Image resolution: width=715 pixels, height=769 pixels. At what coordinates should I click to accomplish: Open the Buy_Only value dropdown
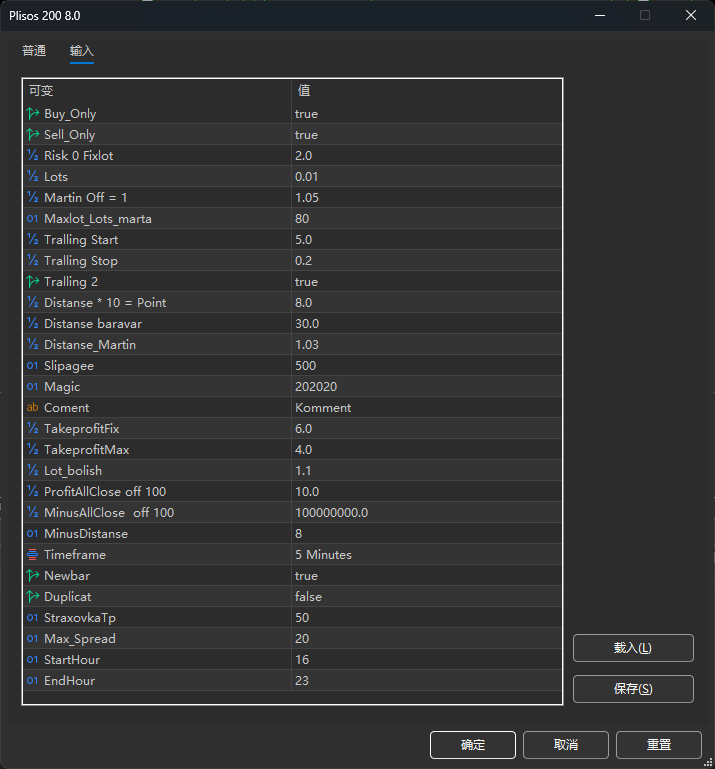click(x=306, y=114)
